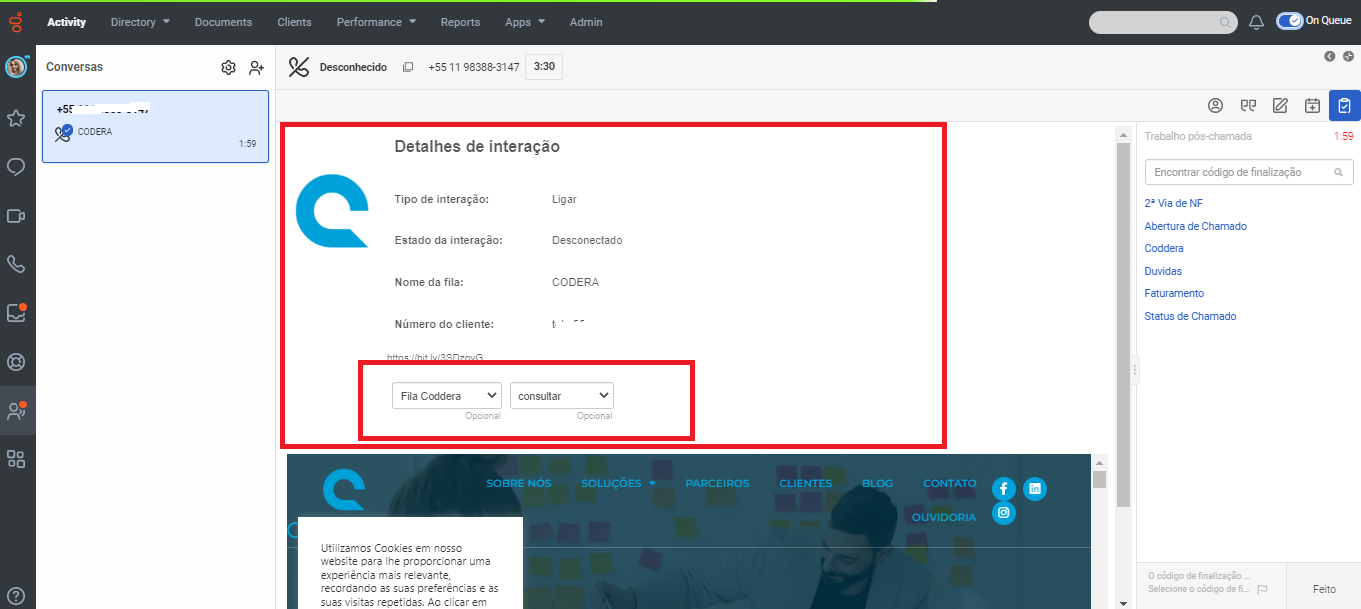Select wrap-up code Abertura de Chamado
1361x609 pixels.
[x=1195, y=226]
